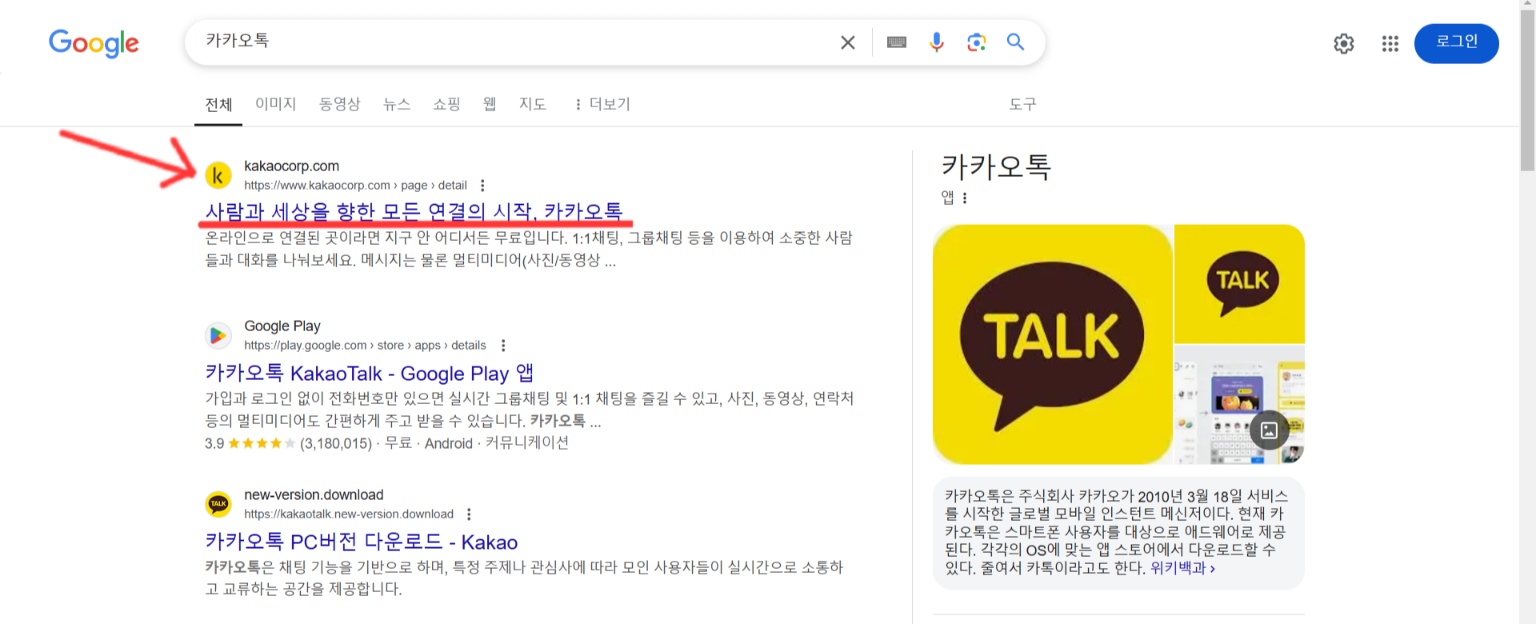
Task: Click the new-version.download favicon
Action: [x=218, y=504]
